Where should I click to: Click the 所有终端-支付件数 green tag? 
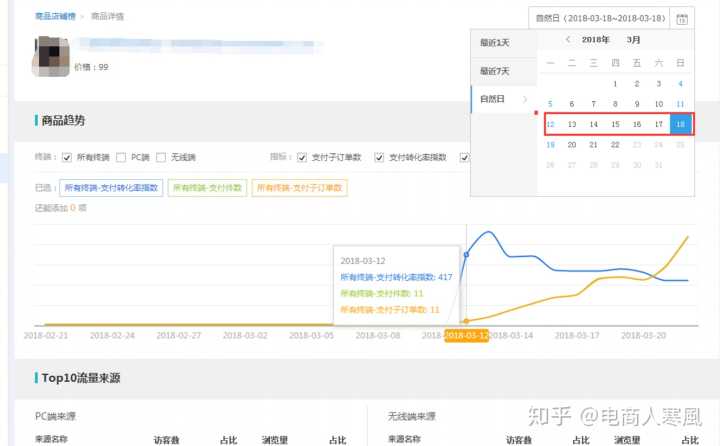coord(207,187)
